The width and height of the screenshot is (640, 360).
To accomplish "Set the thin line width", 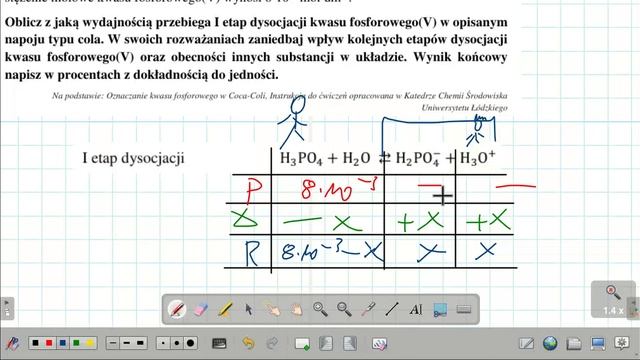I will (113, 343).
